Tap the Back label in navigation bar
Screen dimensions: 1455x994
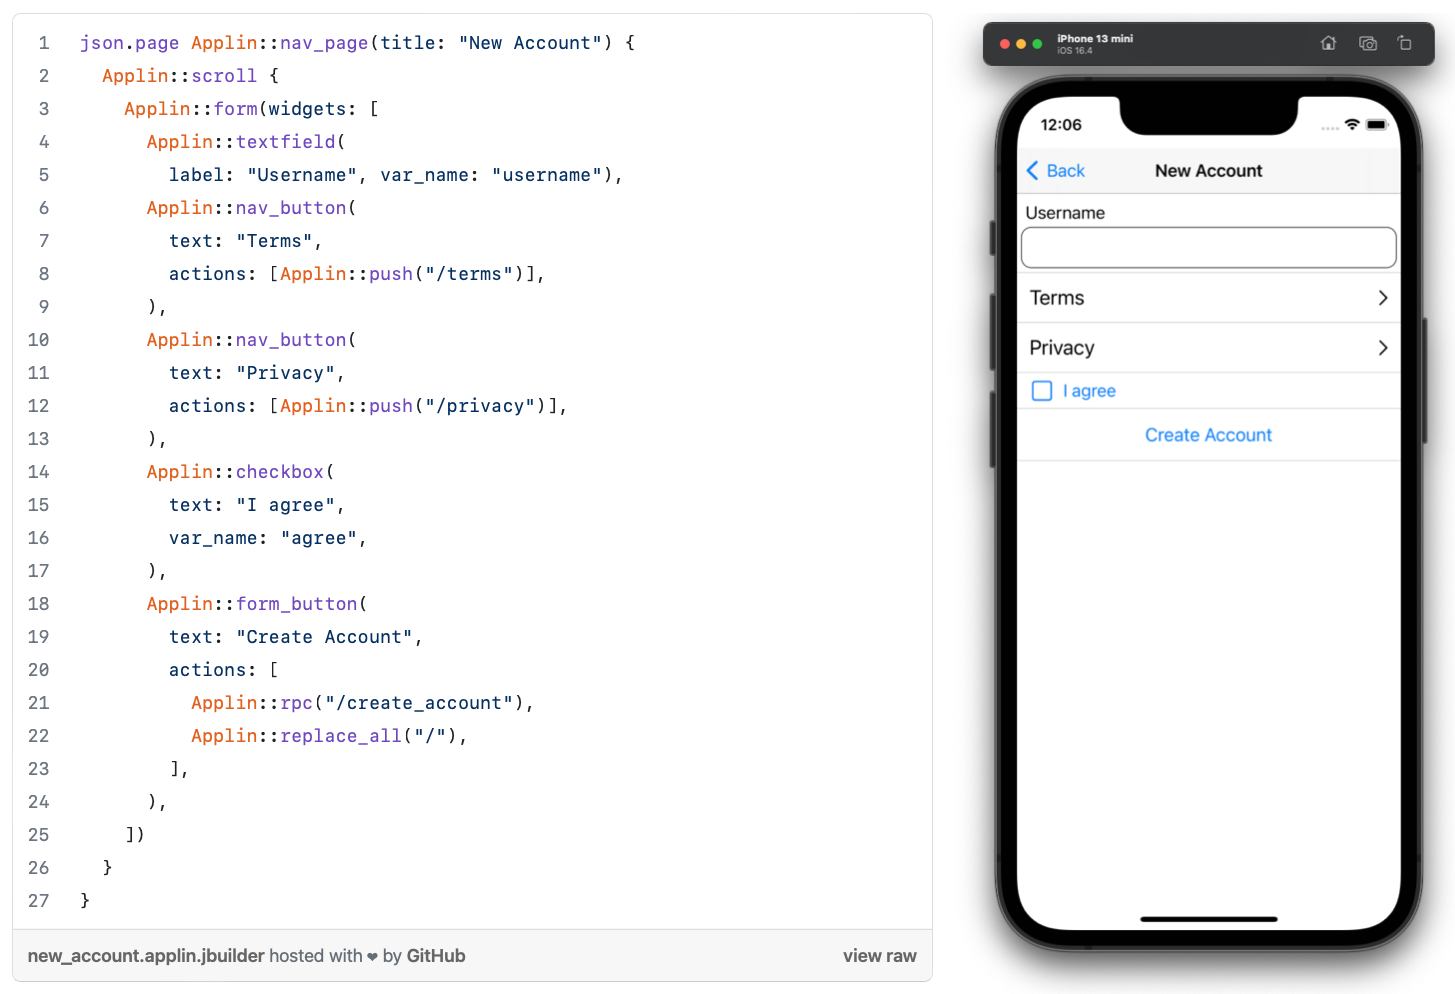[x=1066, y=171]
